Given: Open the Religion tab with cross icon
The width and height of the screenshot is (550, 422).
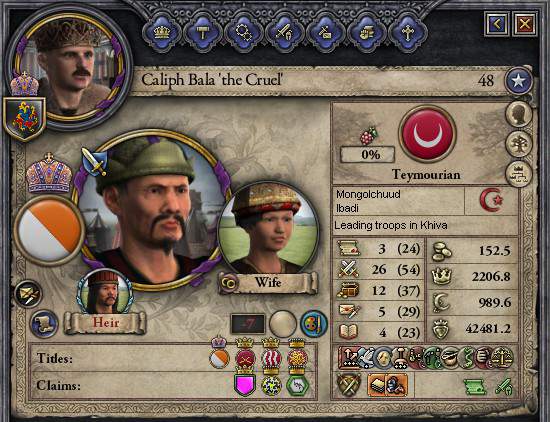Looking at the screenshot, I should click(408, 33).
